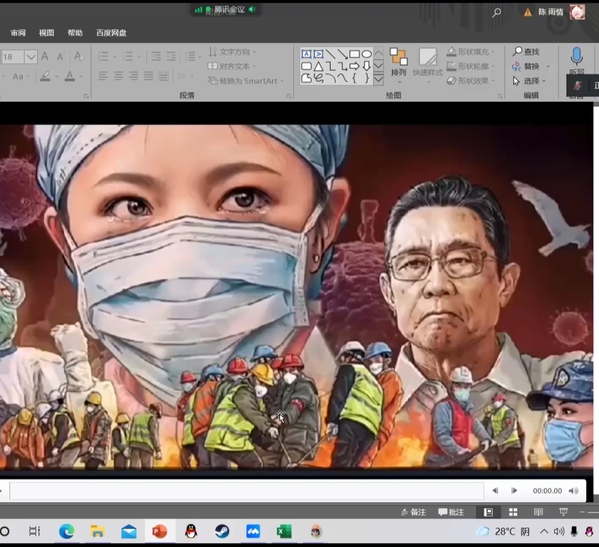Open the font group dialog launcher

(86, 96)
